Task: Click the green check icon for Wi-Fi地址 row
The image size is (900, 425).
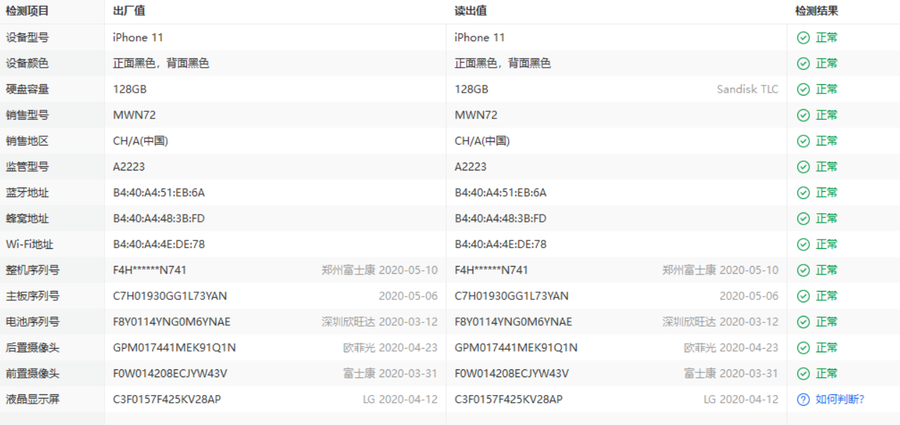Action: pyautogui.click(x=803, y=245)
